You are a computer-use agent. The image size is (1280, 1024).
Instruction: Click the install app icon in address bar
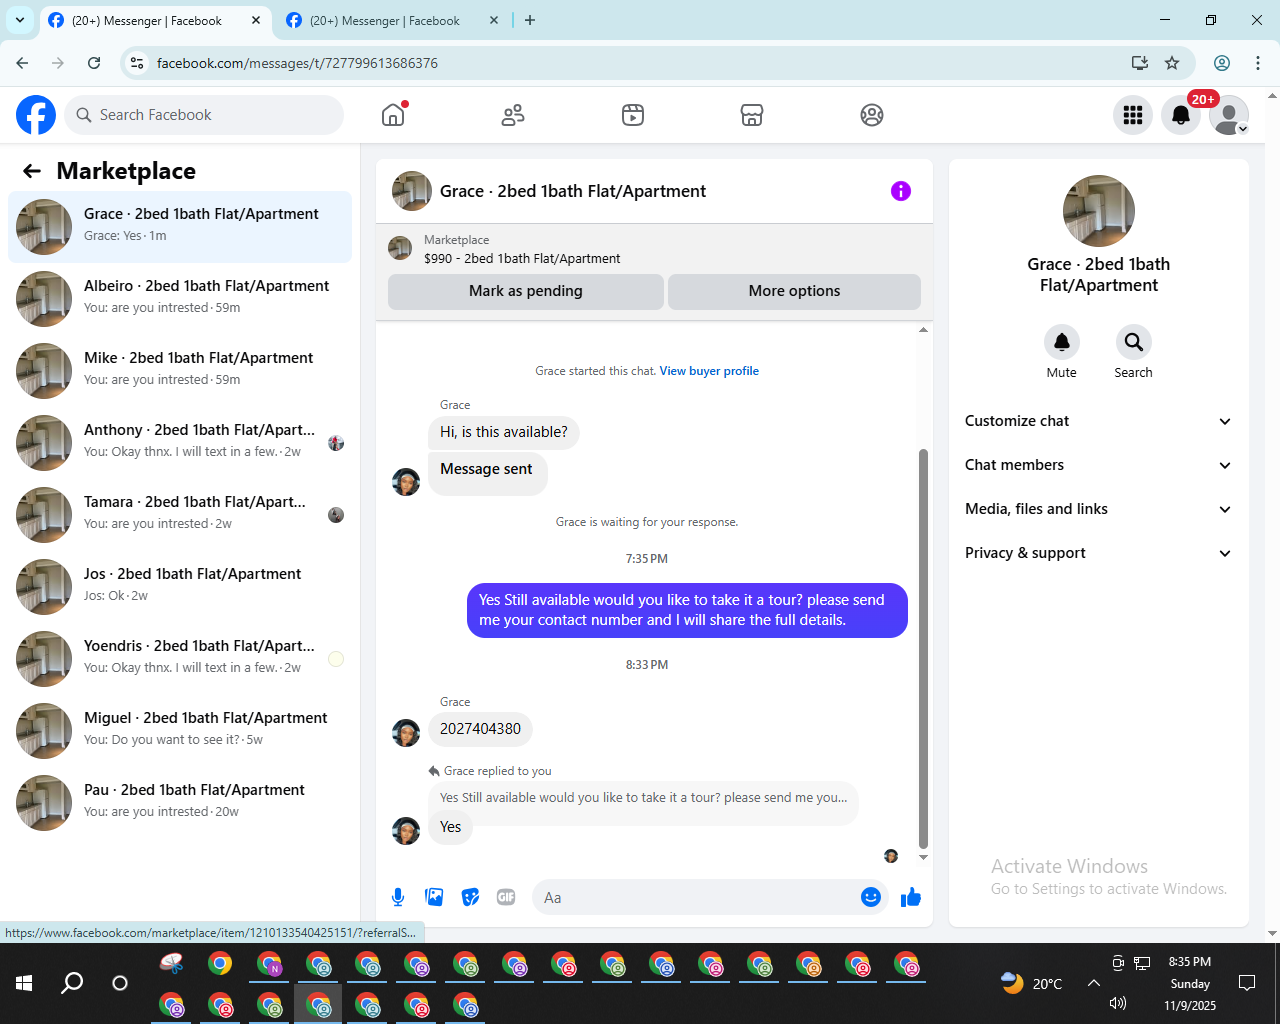1139,63
